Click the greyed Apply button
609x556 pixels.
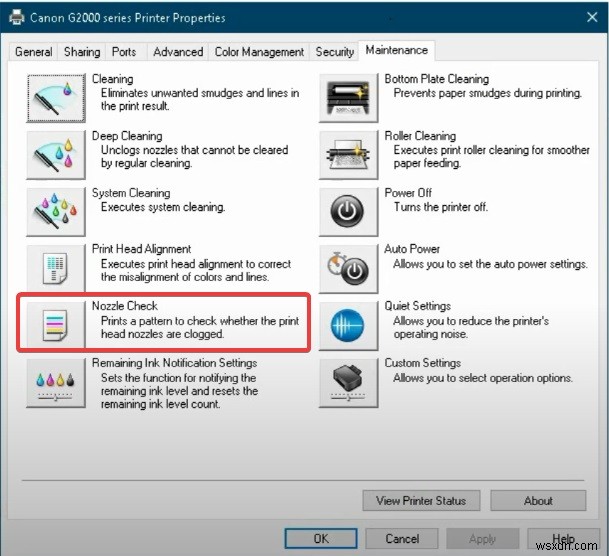(482, 539)
